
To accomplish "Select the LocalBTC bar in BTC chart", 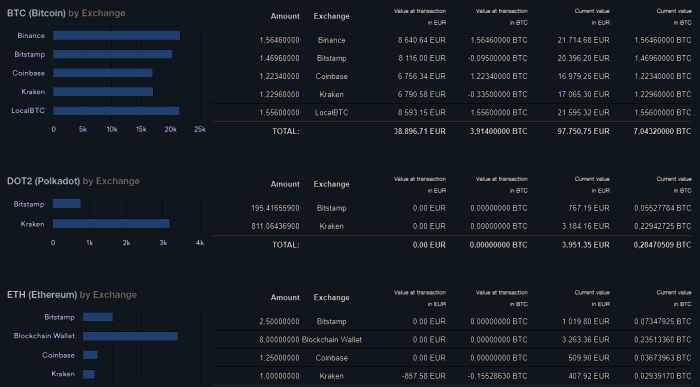I will (116, 111).
